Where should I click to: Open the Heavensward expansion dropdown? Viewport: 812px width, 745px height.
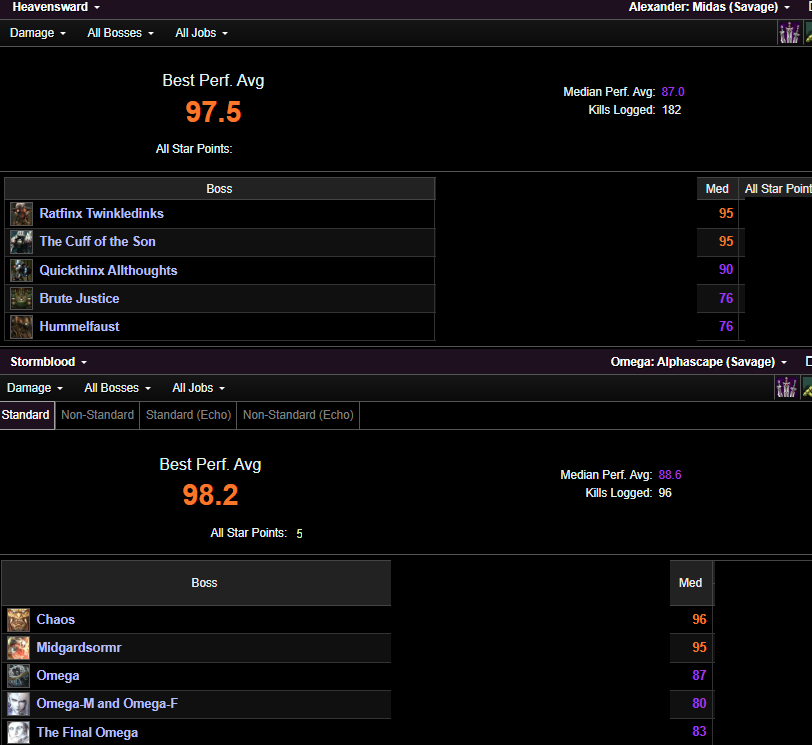56,7
